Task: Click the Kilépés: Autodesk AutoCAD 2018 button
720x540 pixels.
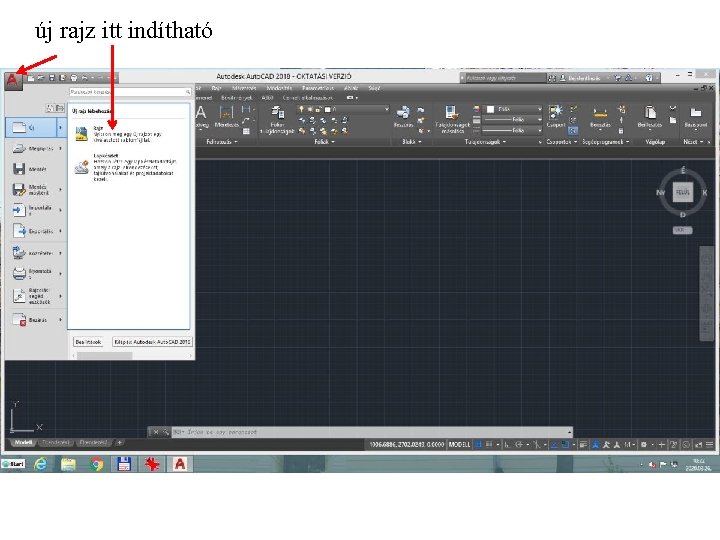Action: click(152, 342)
